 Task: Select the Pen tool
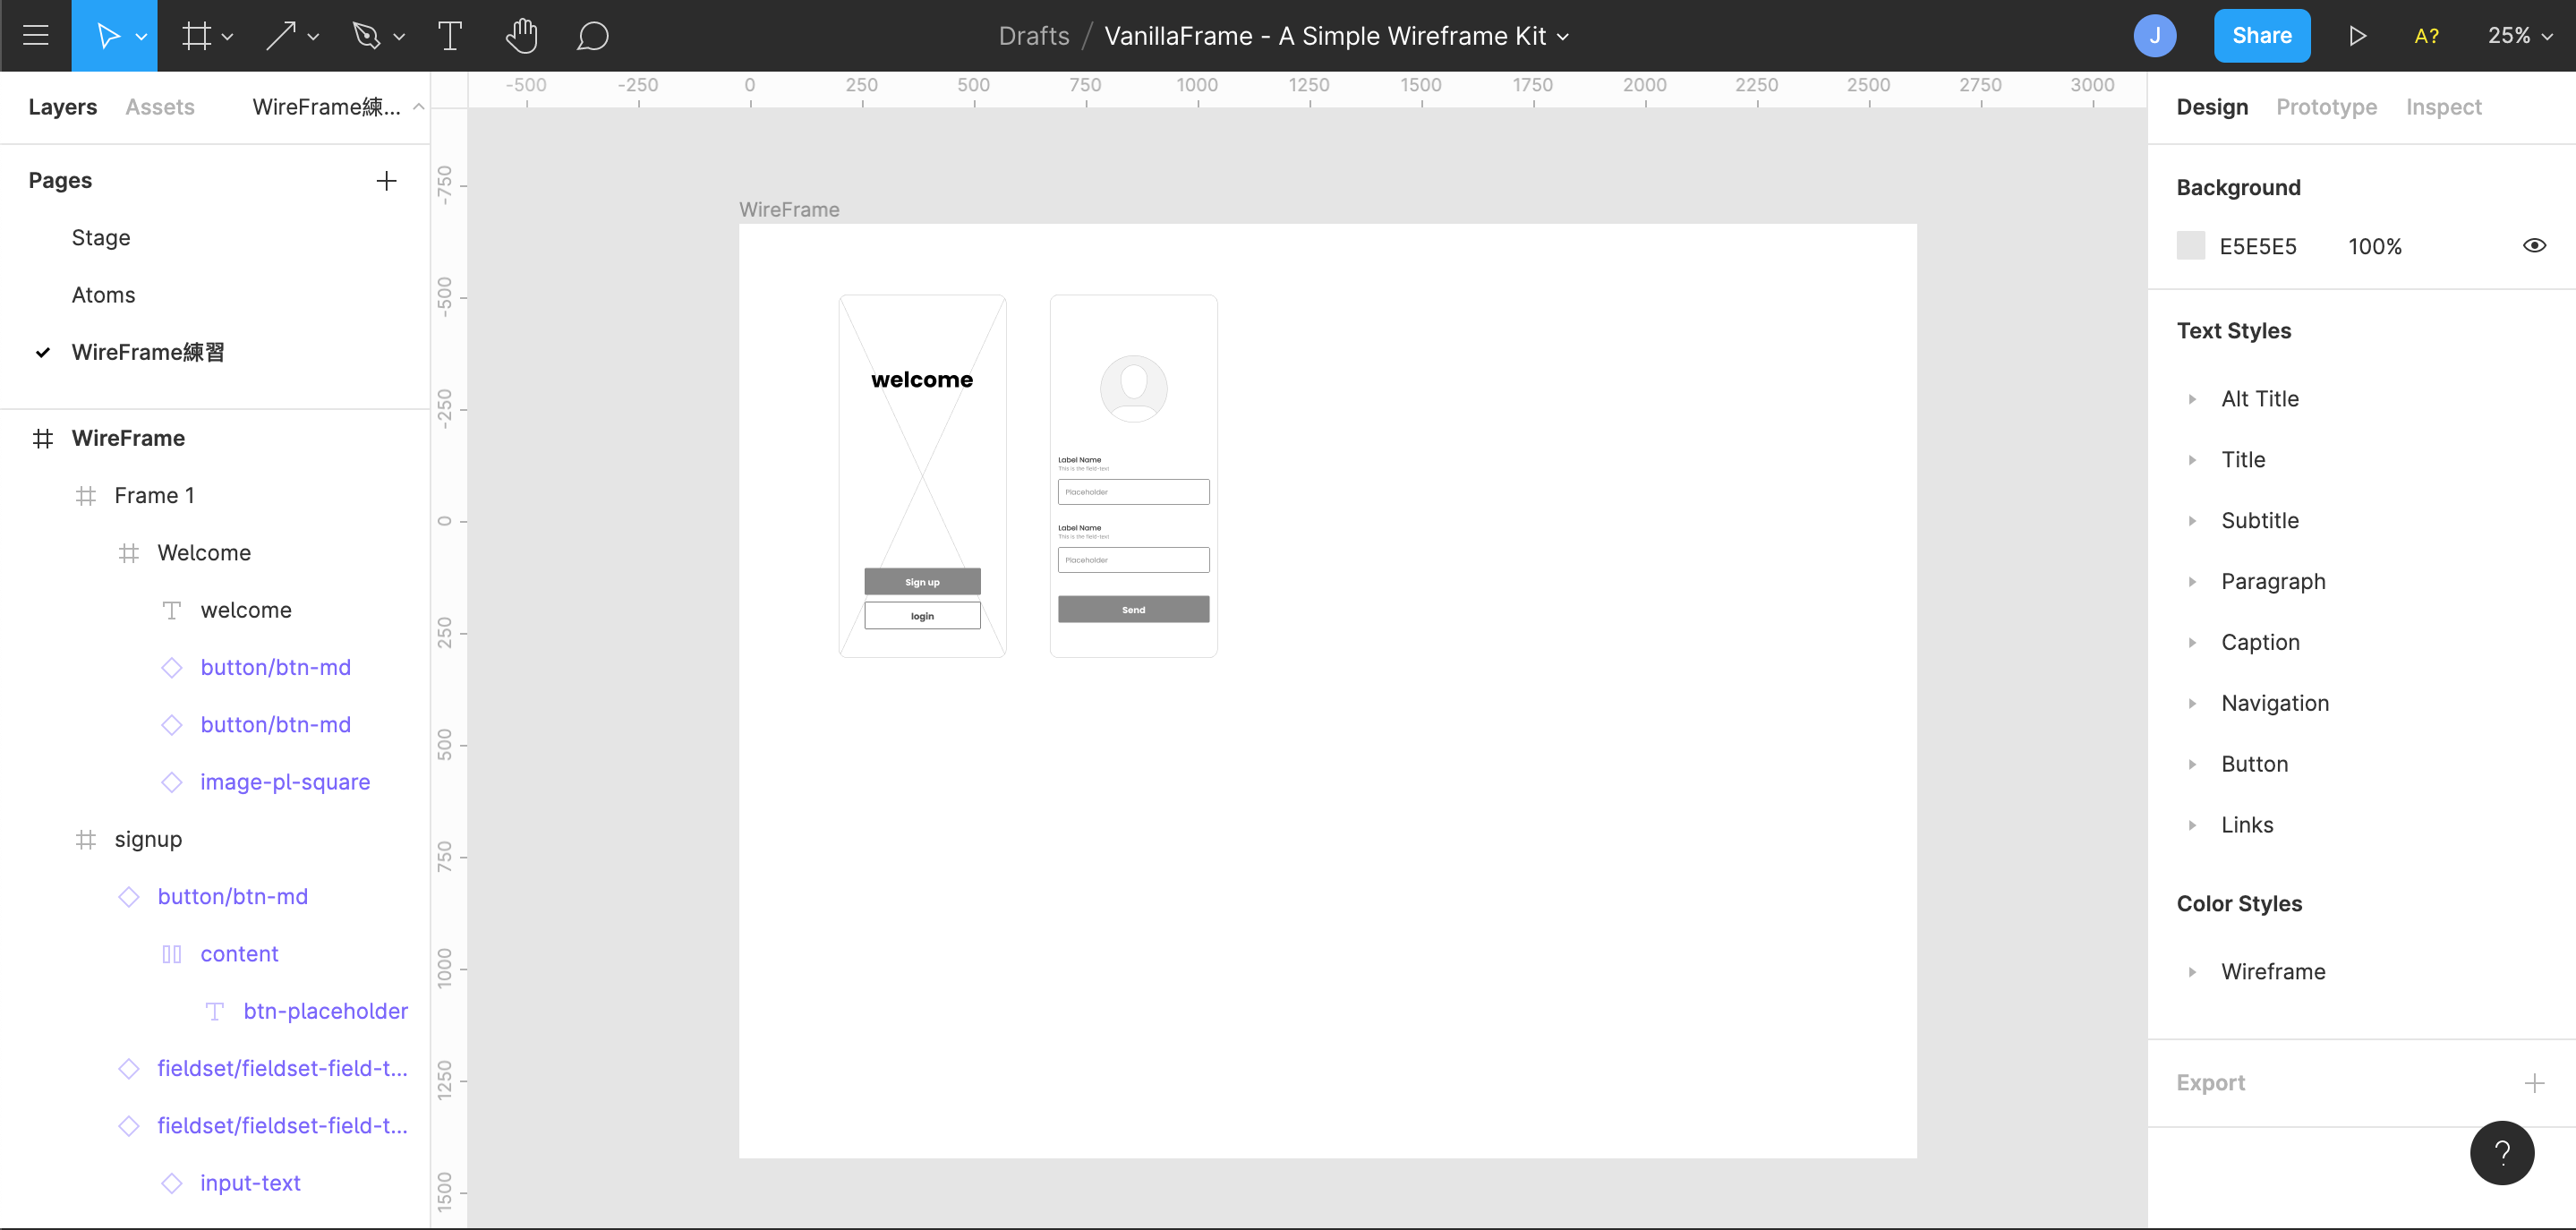(x=366, y=36)
